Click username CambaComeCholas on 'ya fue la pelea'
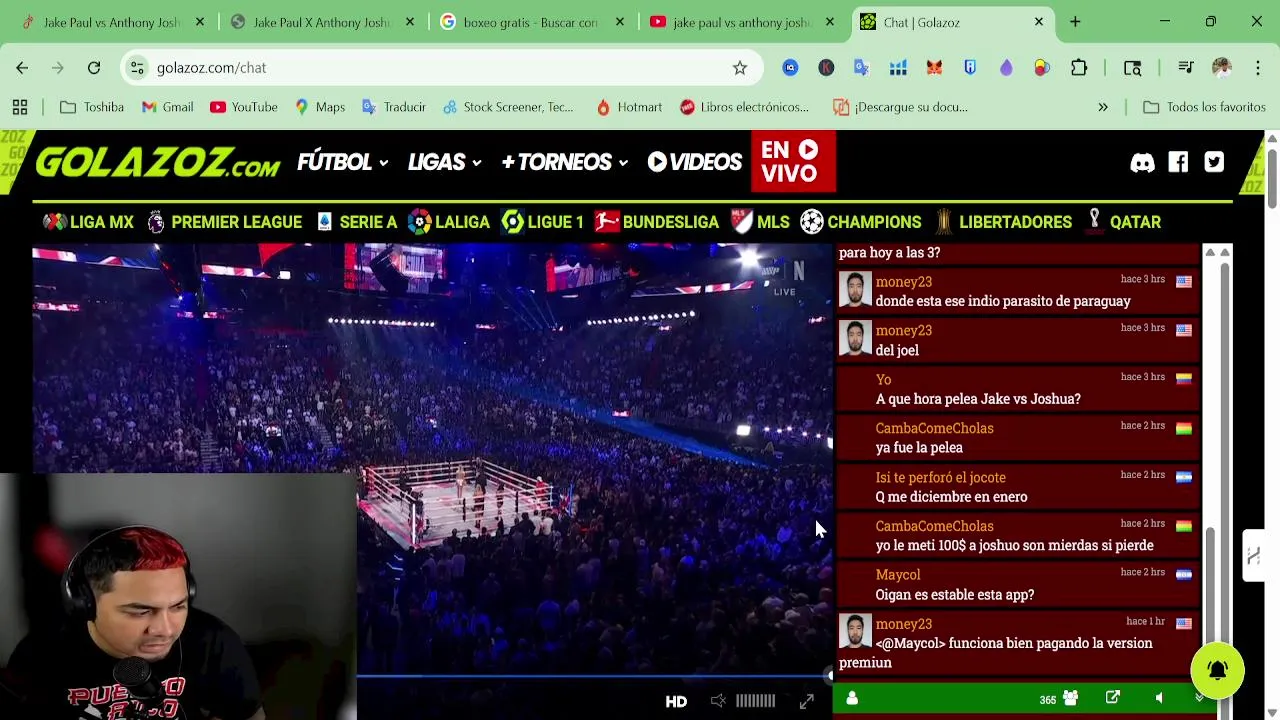The width and height of the screenshot is (1280, 720). 934,428
